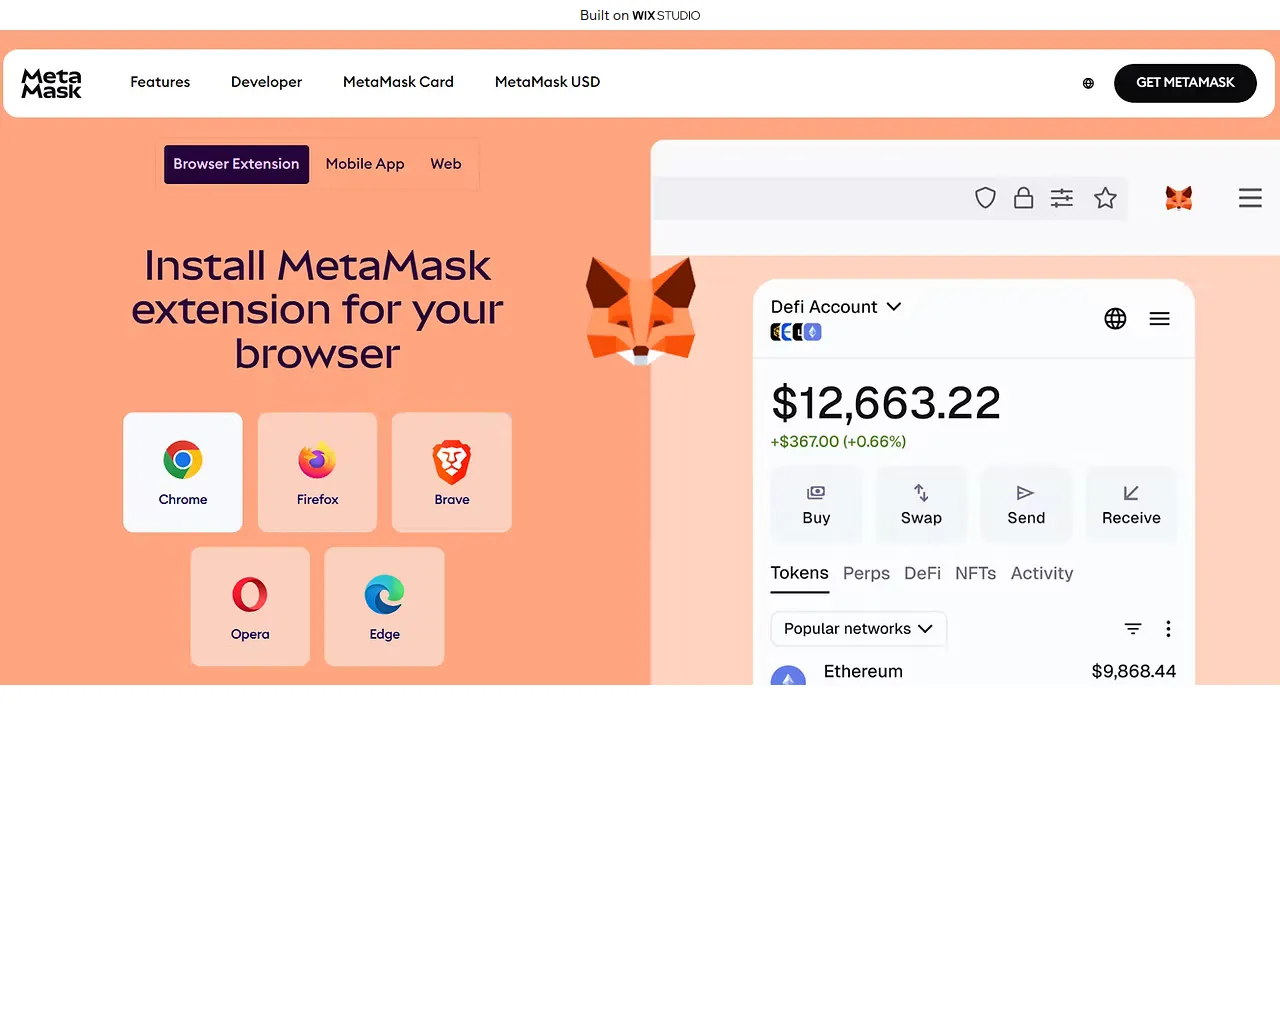This screenshot has width=1280, height=1024.
Task: Expand the Defi Account dropdown
Action: [x=836, y=307]
